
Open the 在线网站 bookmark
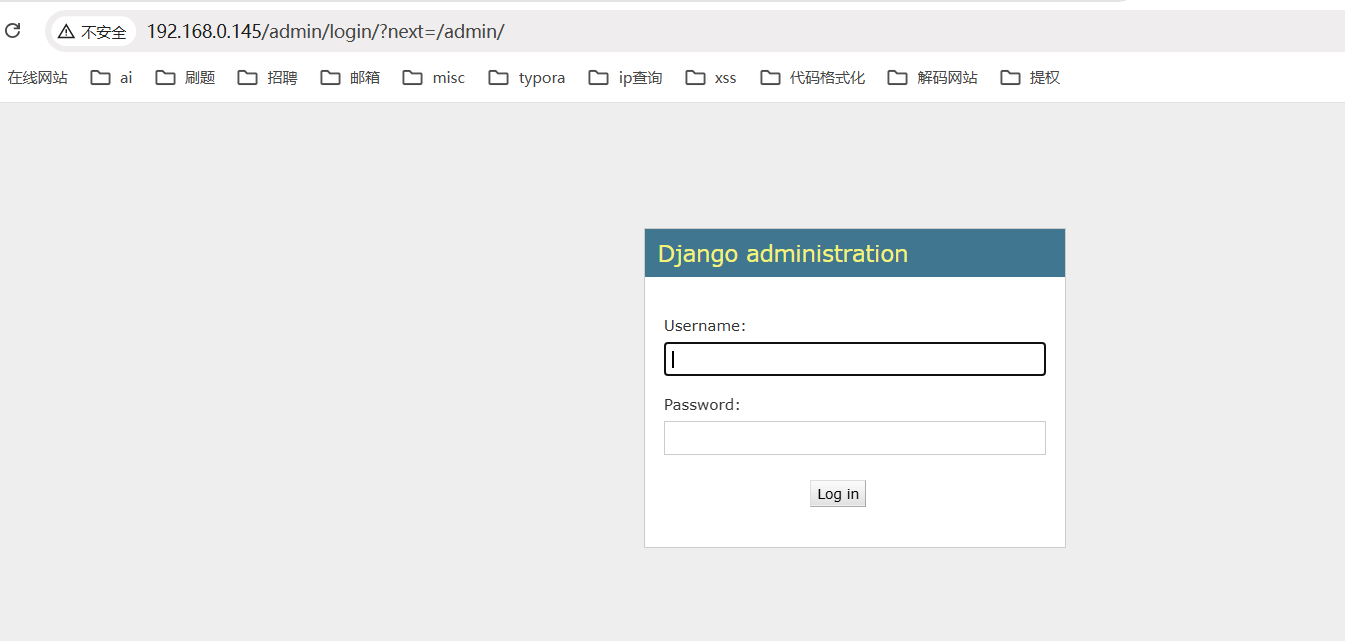pos(38,78)
